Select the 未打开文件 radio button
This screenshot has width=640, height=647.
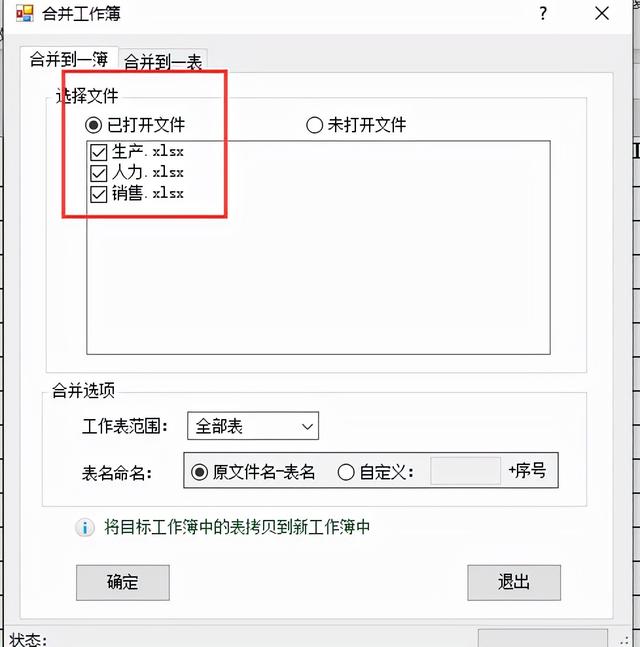[x=314, y=125]
